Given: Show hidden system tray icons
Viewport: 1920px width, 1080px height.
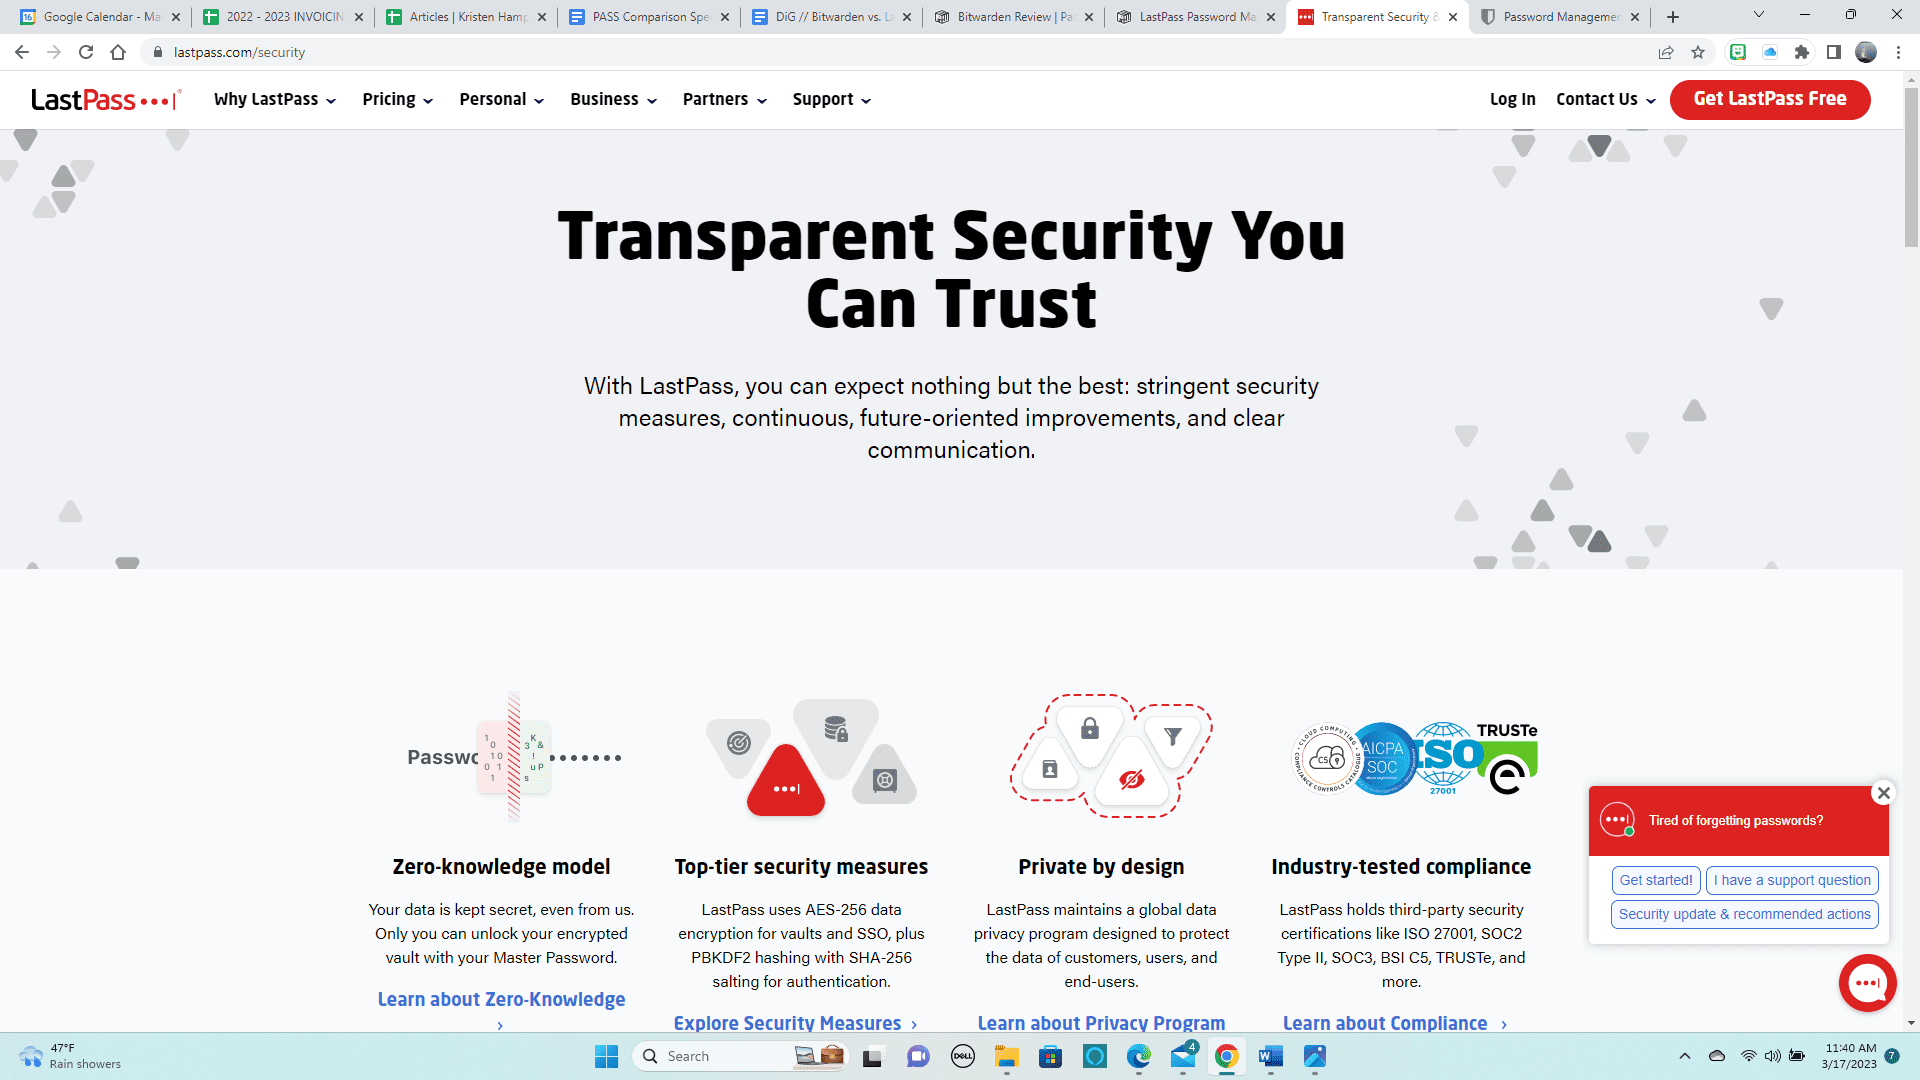Looking at the screenshot, I should 1685,1056.
